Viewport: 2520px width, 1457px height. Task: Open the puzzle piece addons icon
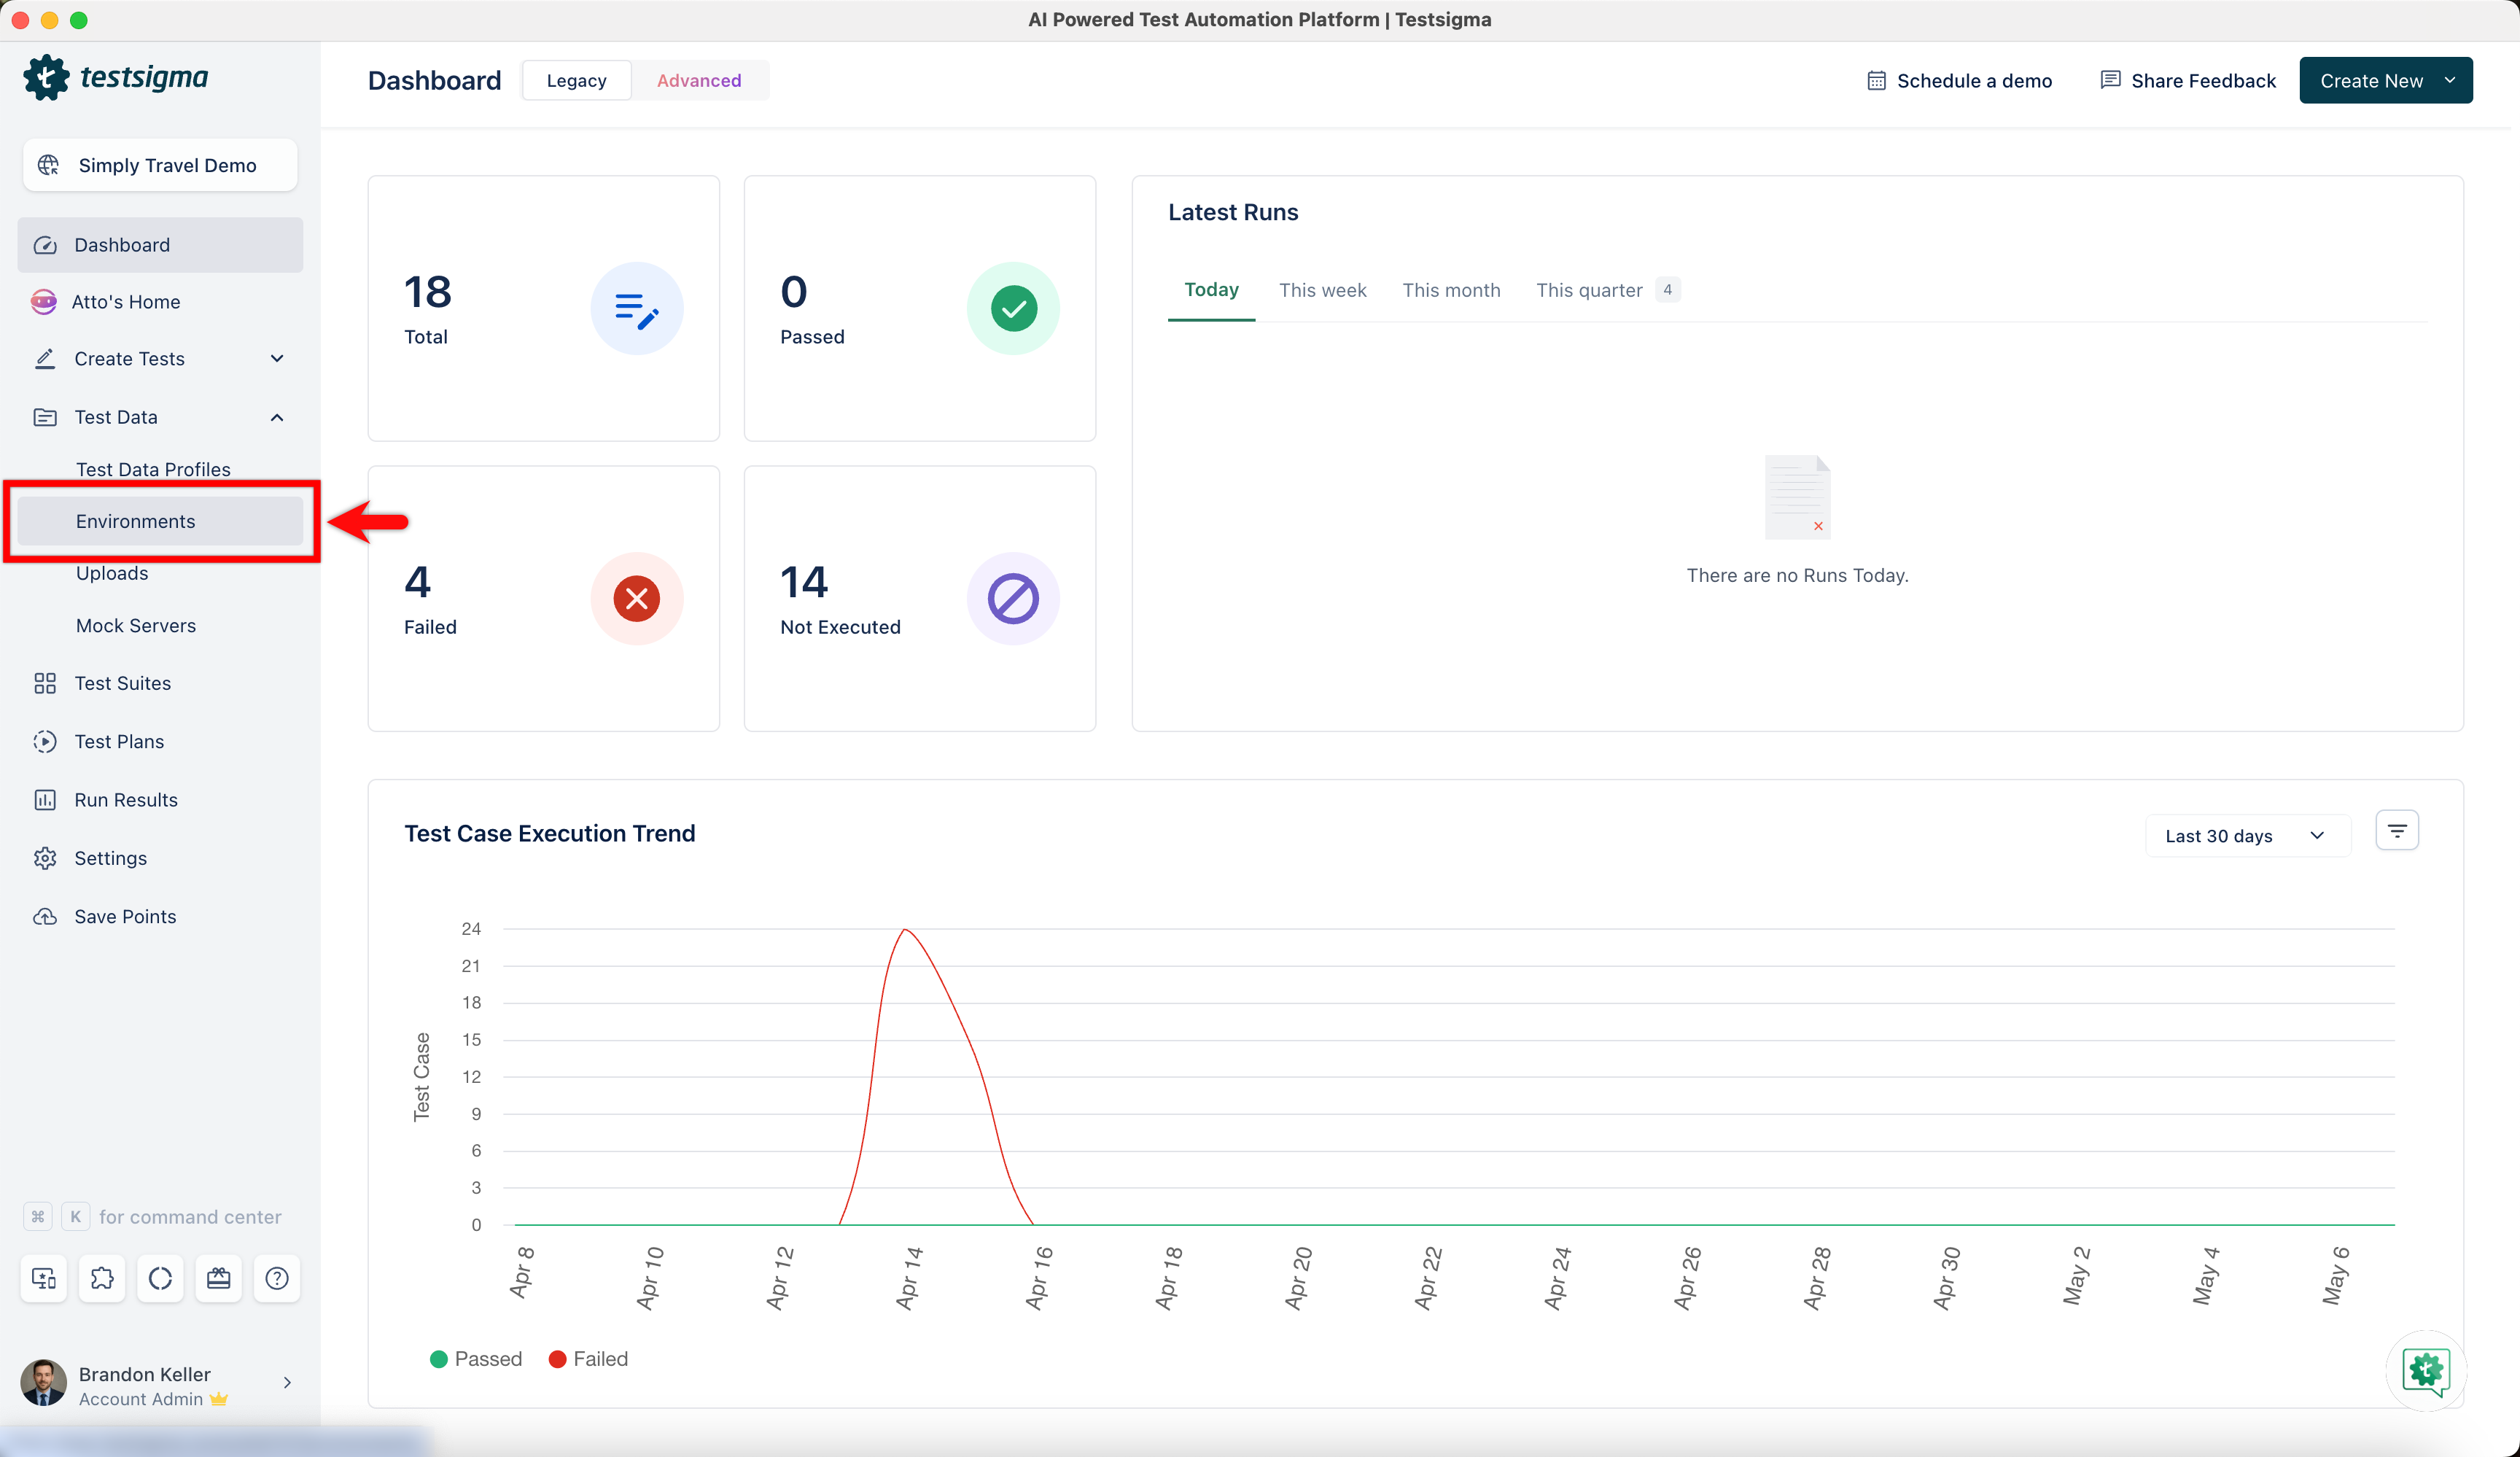pos(102,1278)
